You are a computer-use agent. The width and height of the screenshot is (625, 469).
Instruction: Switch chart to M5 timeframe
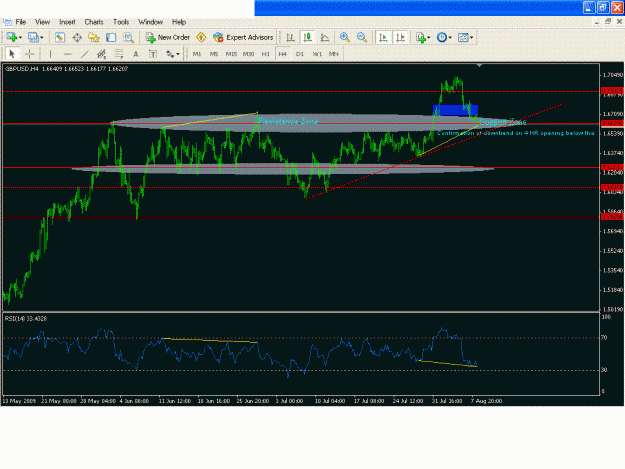[x=214, y=54]
